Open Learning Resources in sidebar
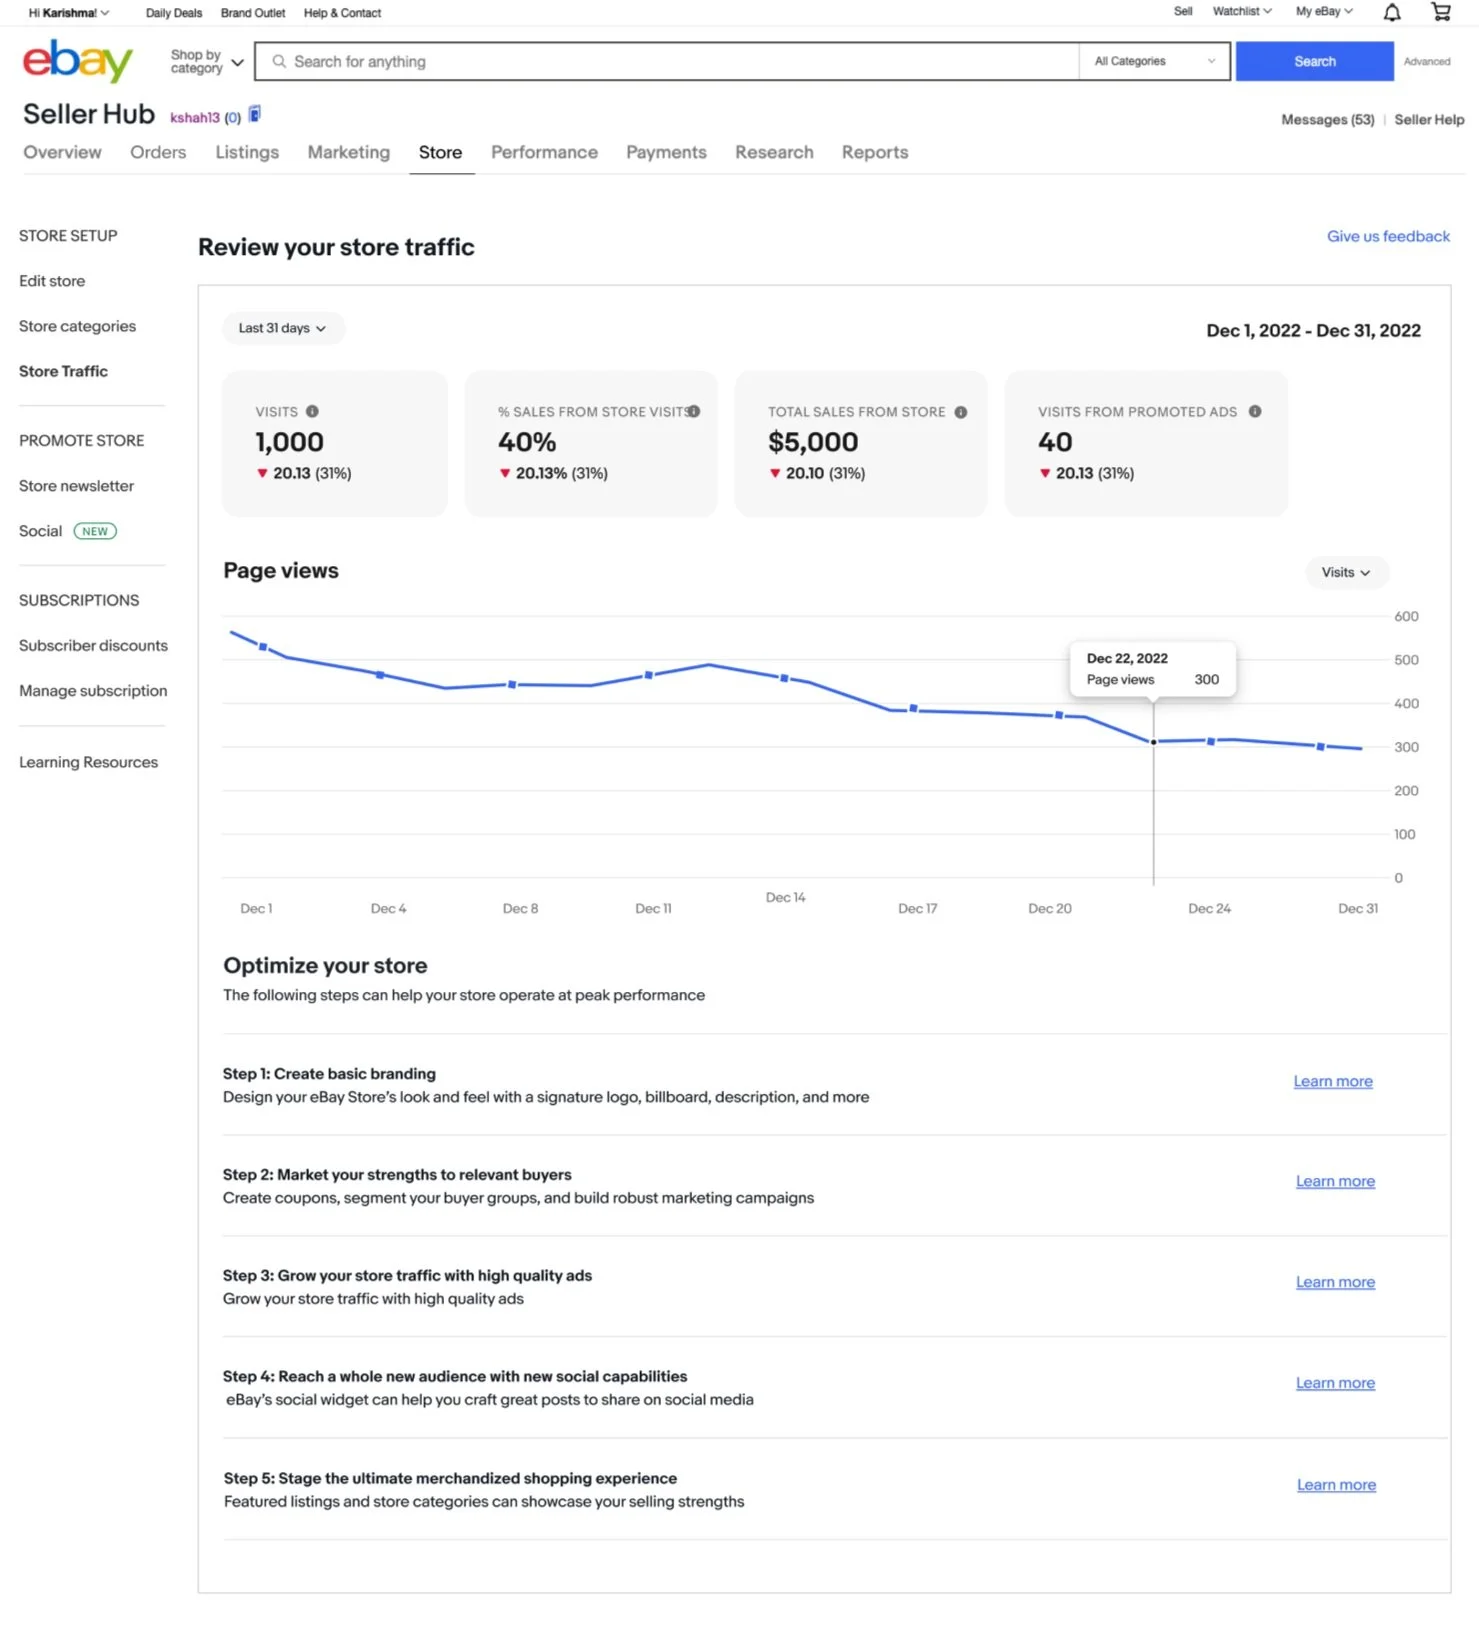 [88, 762]
